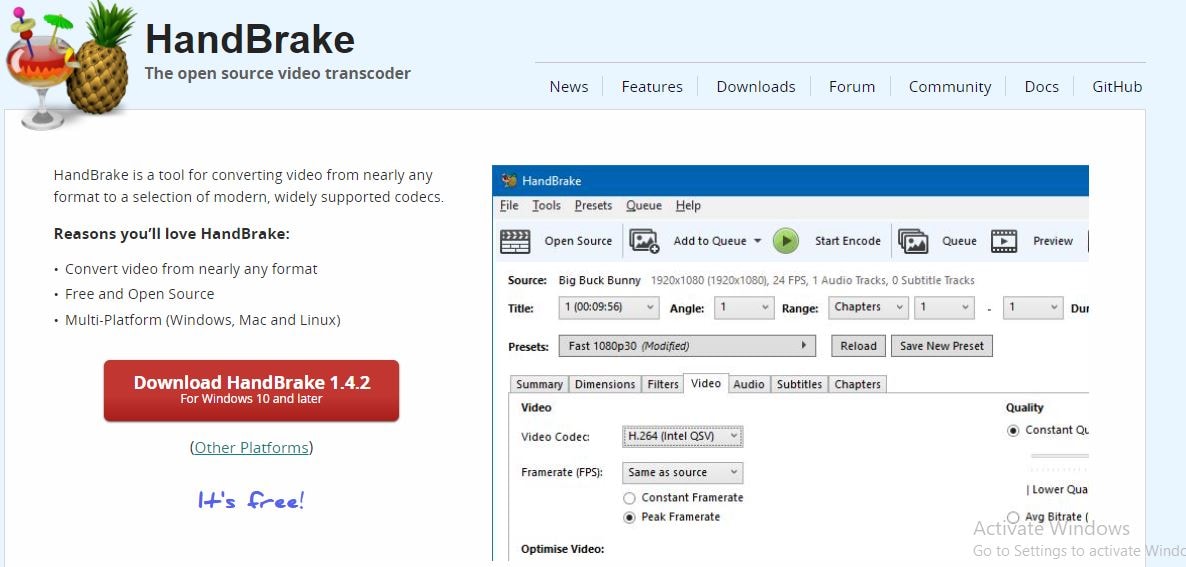This screenshot has height=567, width=1186.
Task: Select the Constant Quality radio button
Action: coord(1013,430)
